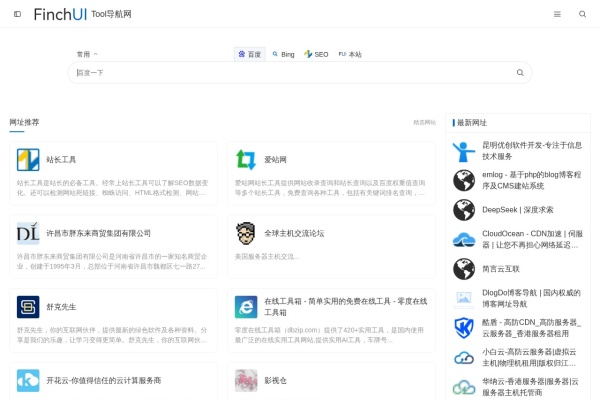
Task: Click the 舒克先生 dark blue icon
Action: click(28, 307)
